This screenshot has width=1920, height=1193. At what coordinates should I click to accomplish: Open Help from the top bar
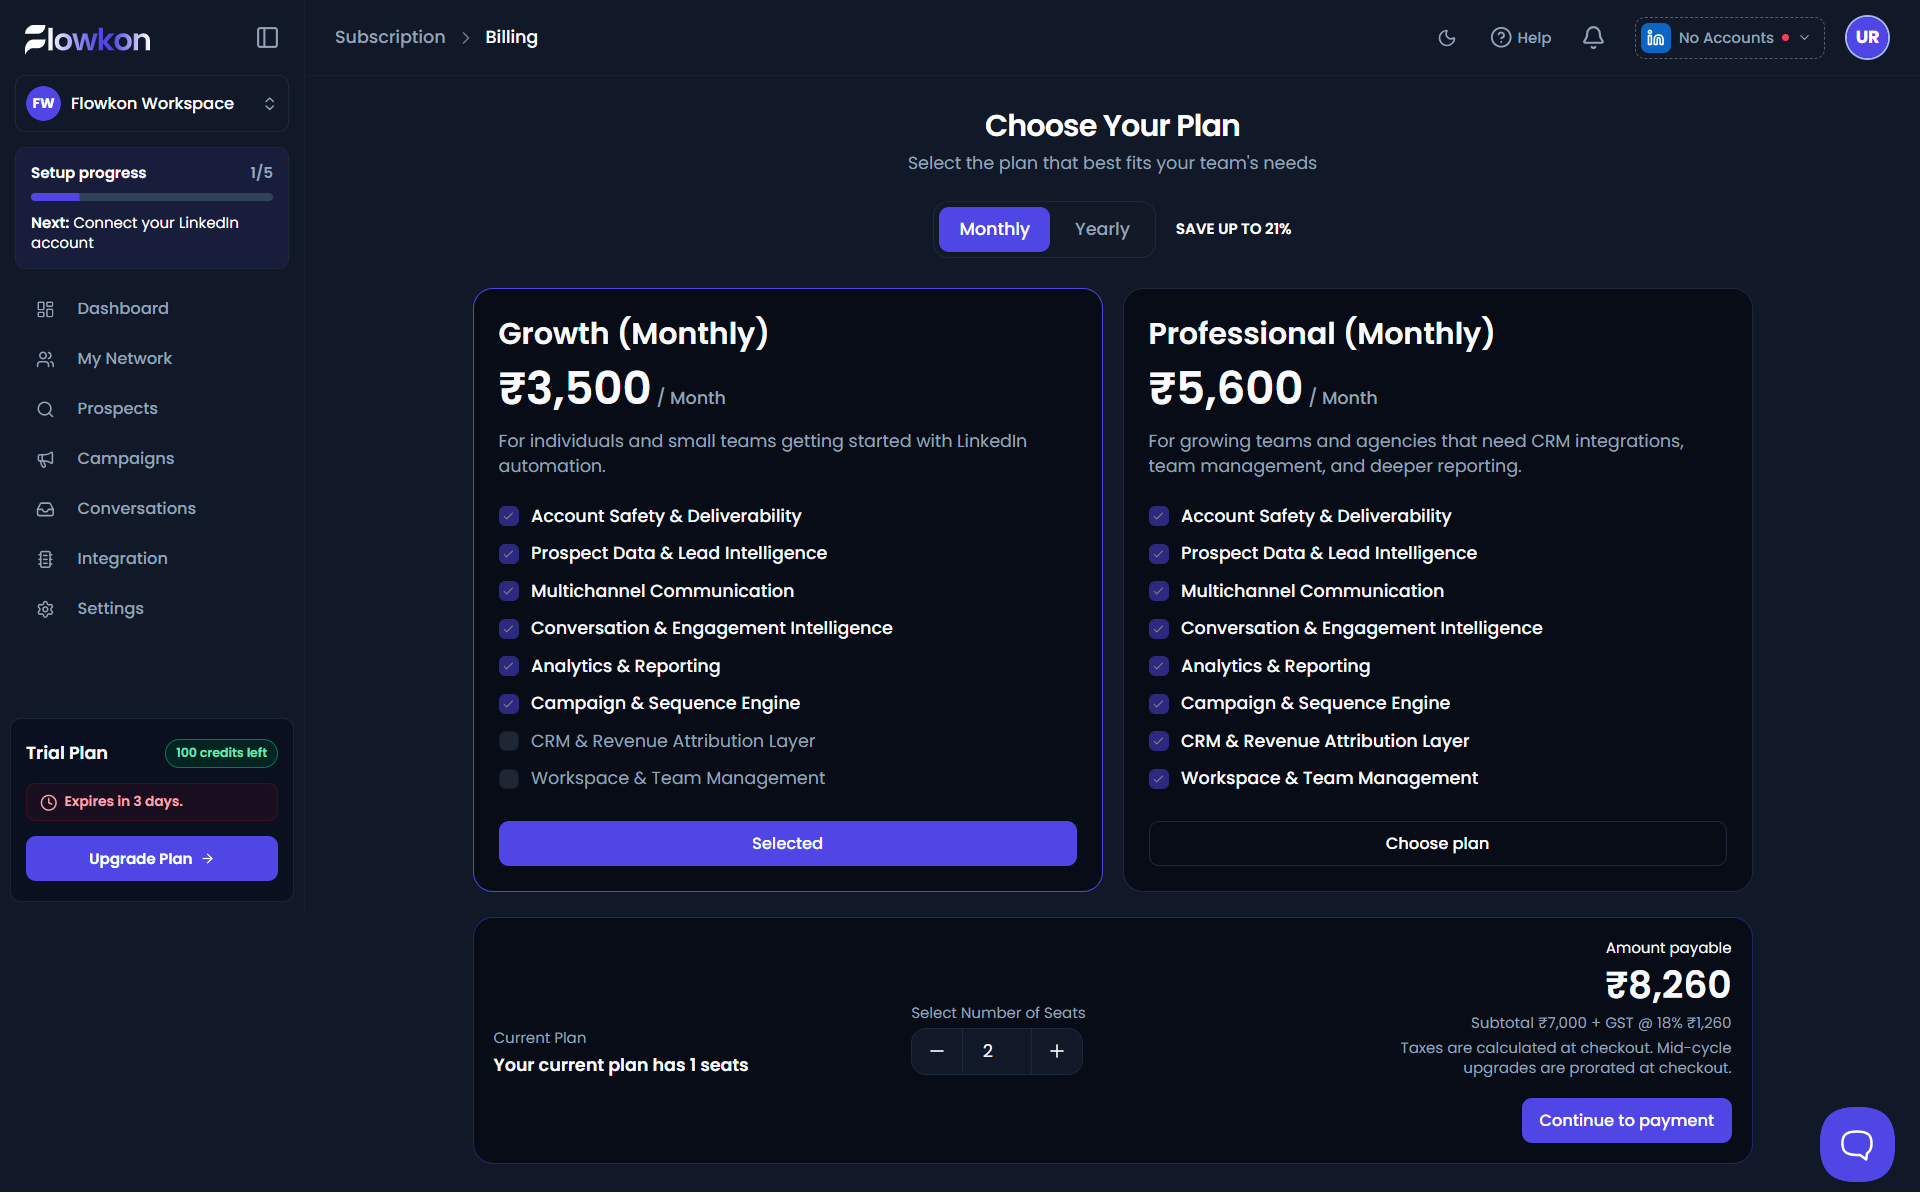[x=1521, y=38]
